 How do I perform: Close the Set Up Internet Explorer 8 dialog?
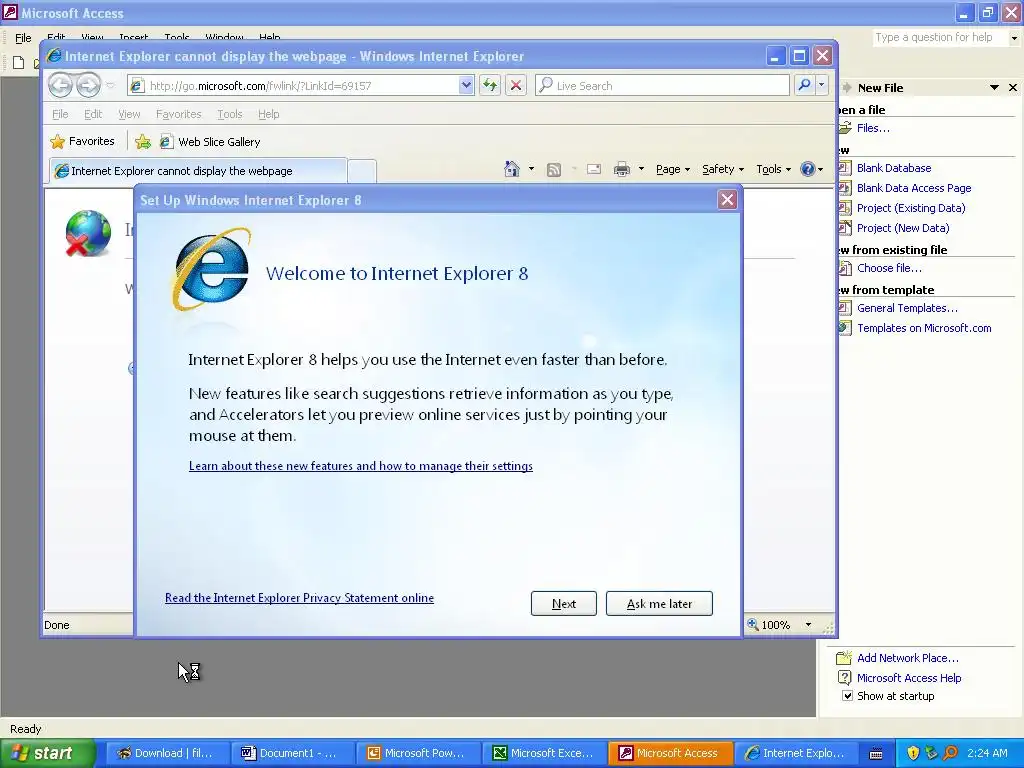727,200
